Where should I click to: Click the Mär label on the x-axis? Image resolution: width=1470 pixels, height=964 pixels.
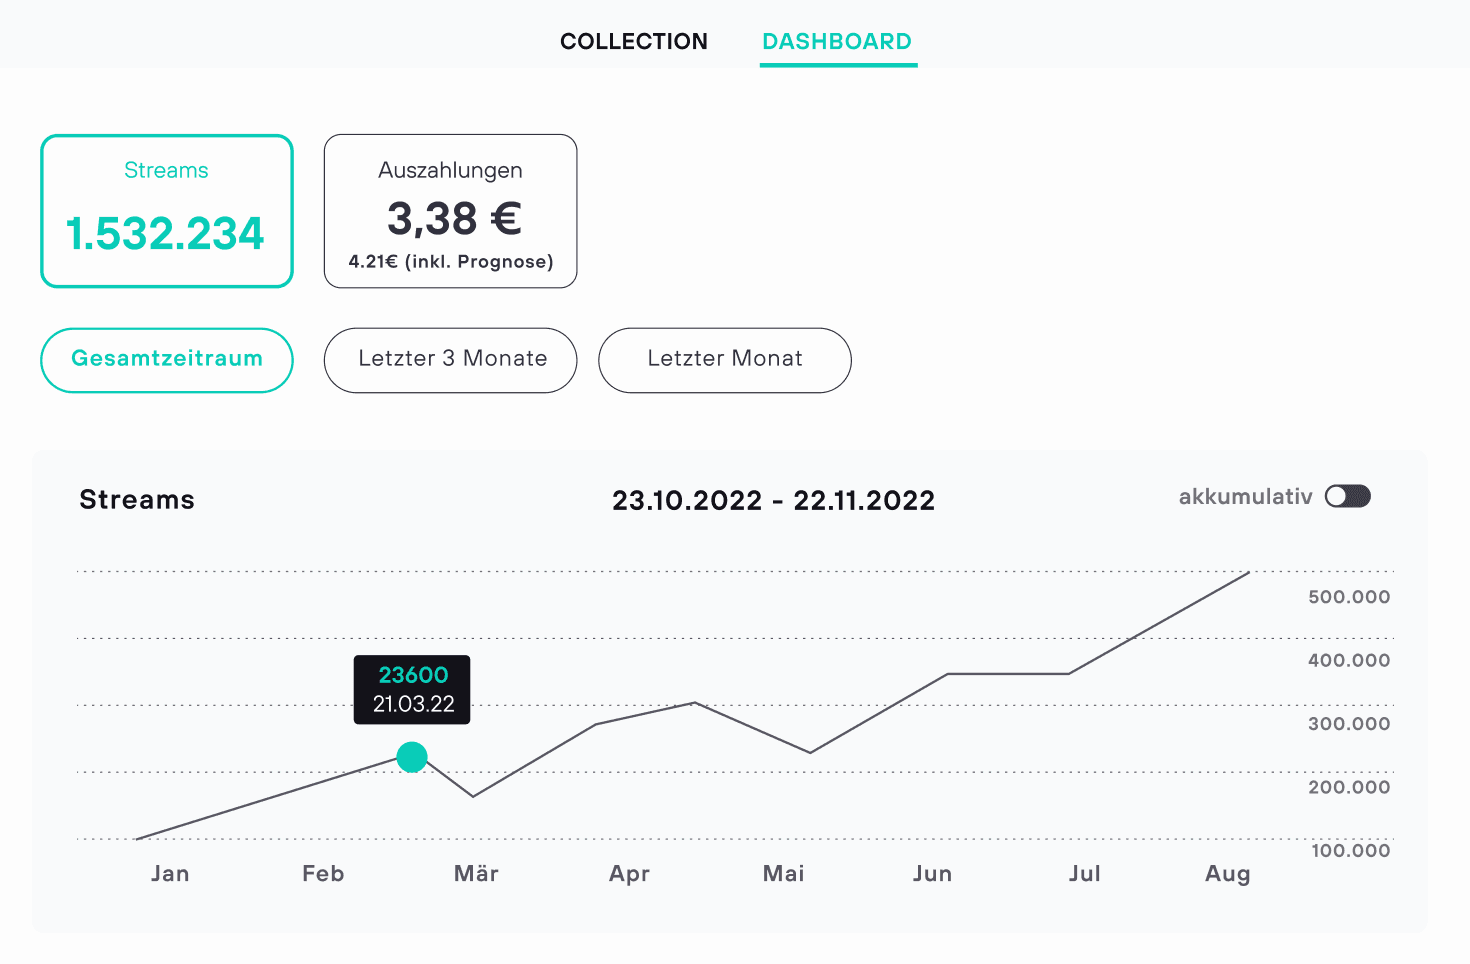pyautogui.click(x=476, y=874)
